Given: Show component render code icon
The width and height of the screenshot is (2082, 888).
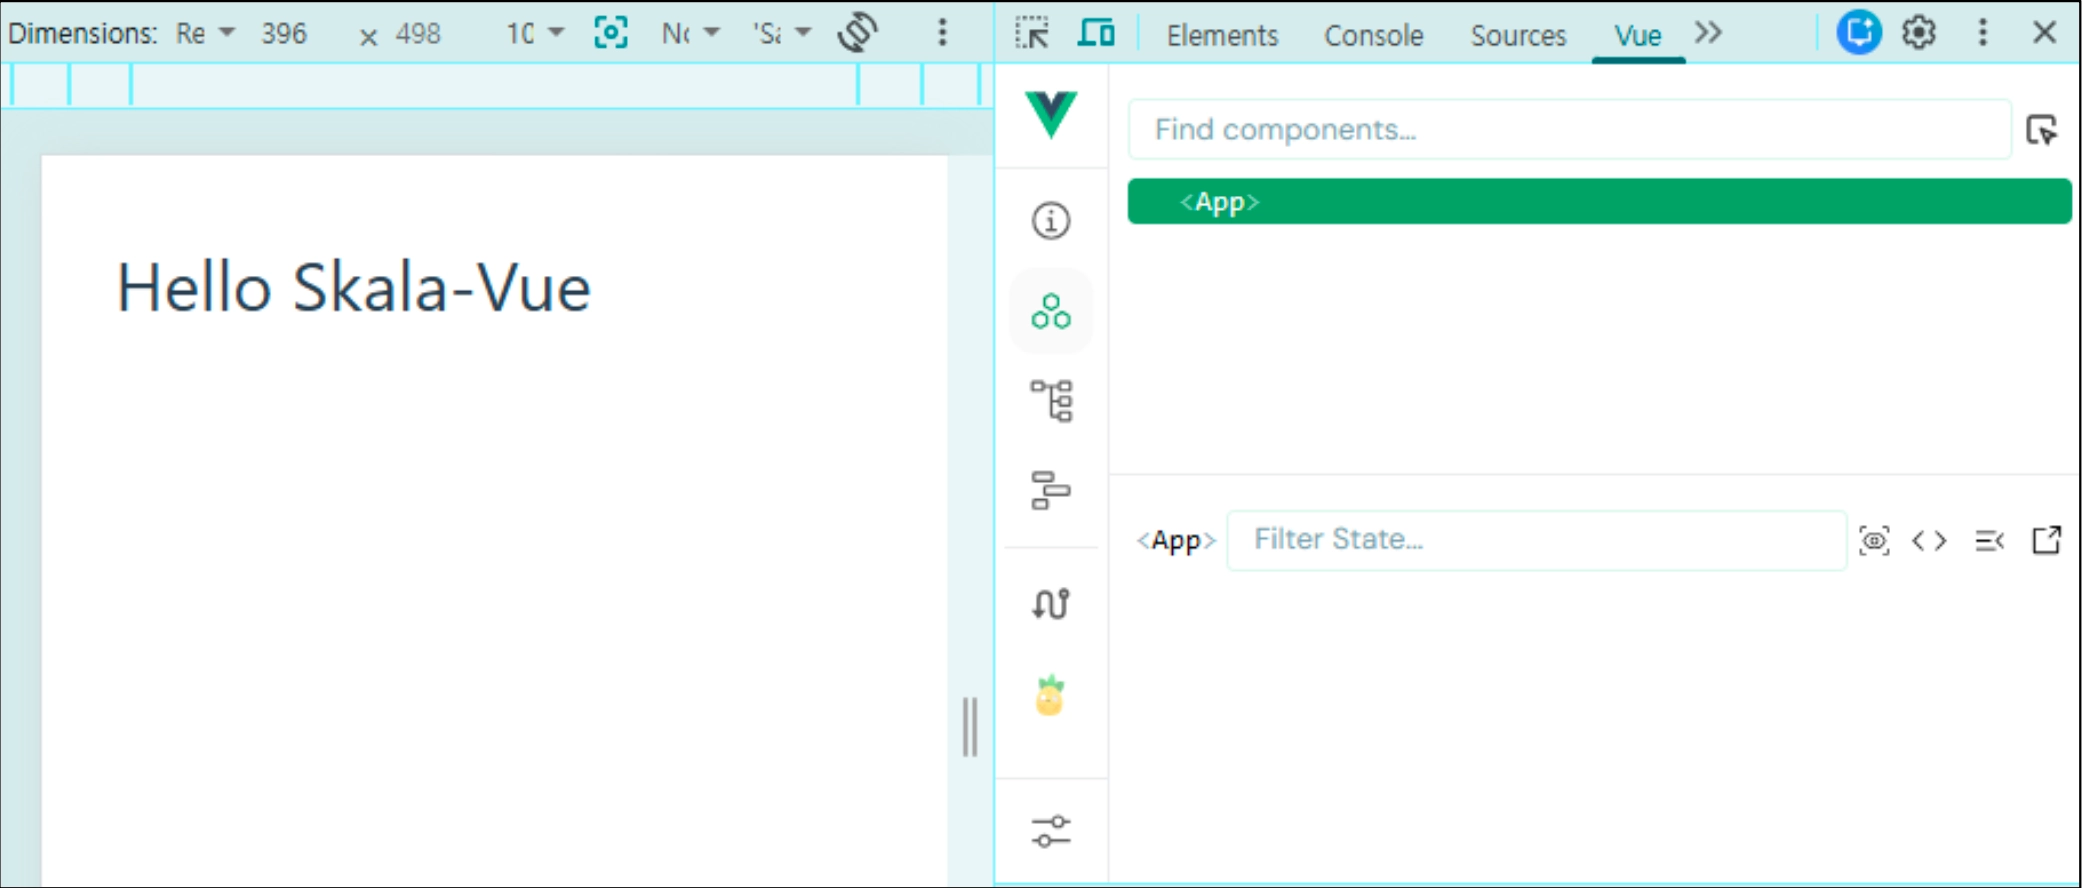Looking at the screenshot, I should pyautogui.click(x=1929, y=541).
